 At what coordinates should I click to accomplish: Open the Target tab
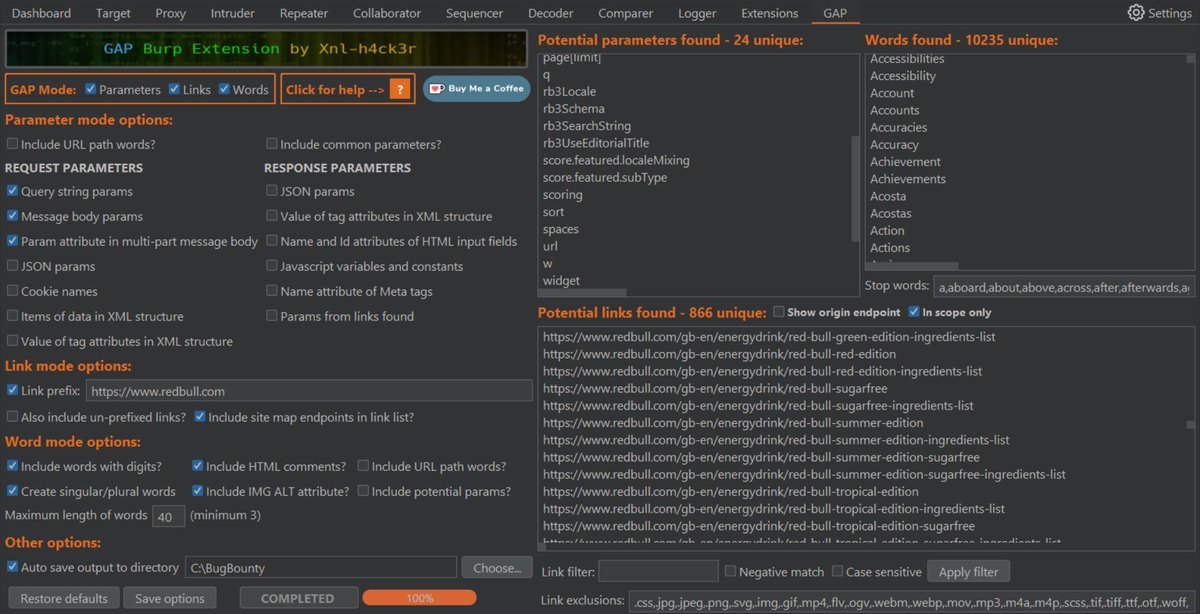(113, 13)
